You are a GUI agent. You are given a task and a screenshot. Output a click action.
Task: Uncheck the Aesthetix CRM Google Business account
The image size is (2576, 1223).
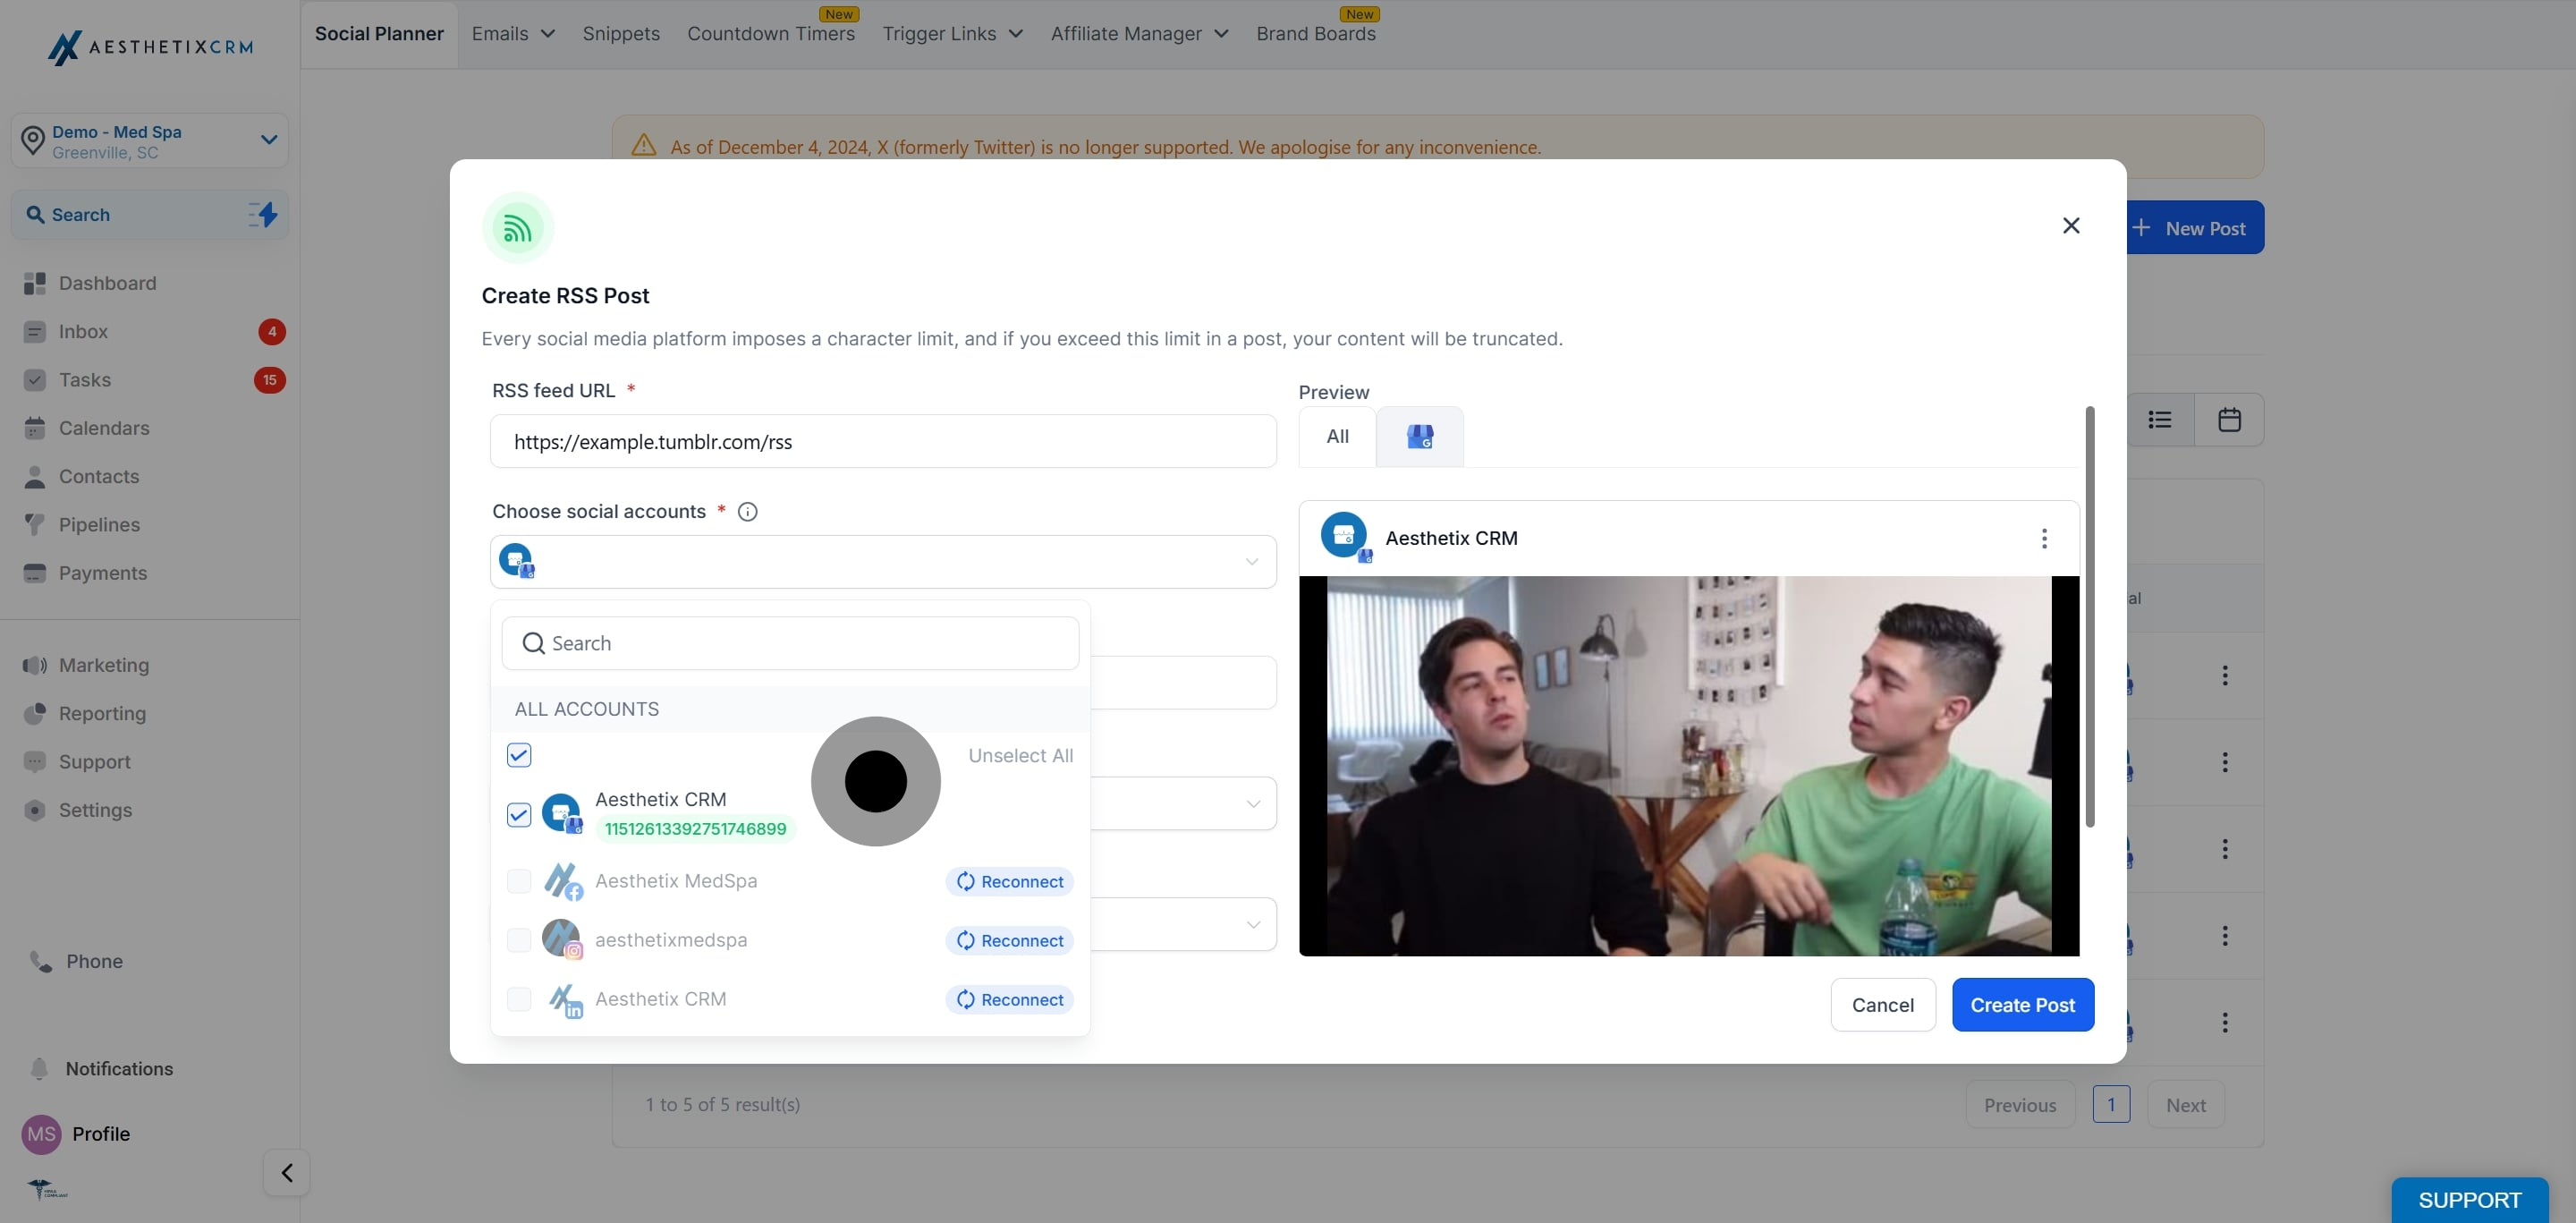[519, 815]
